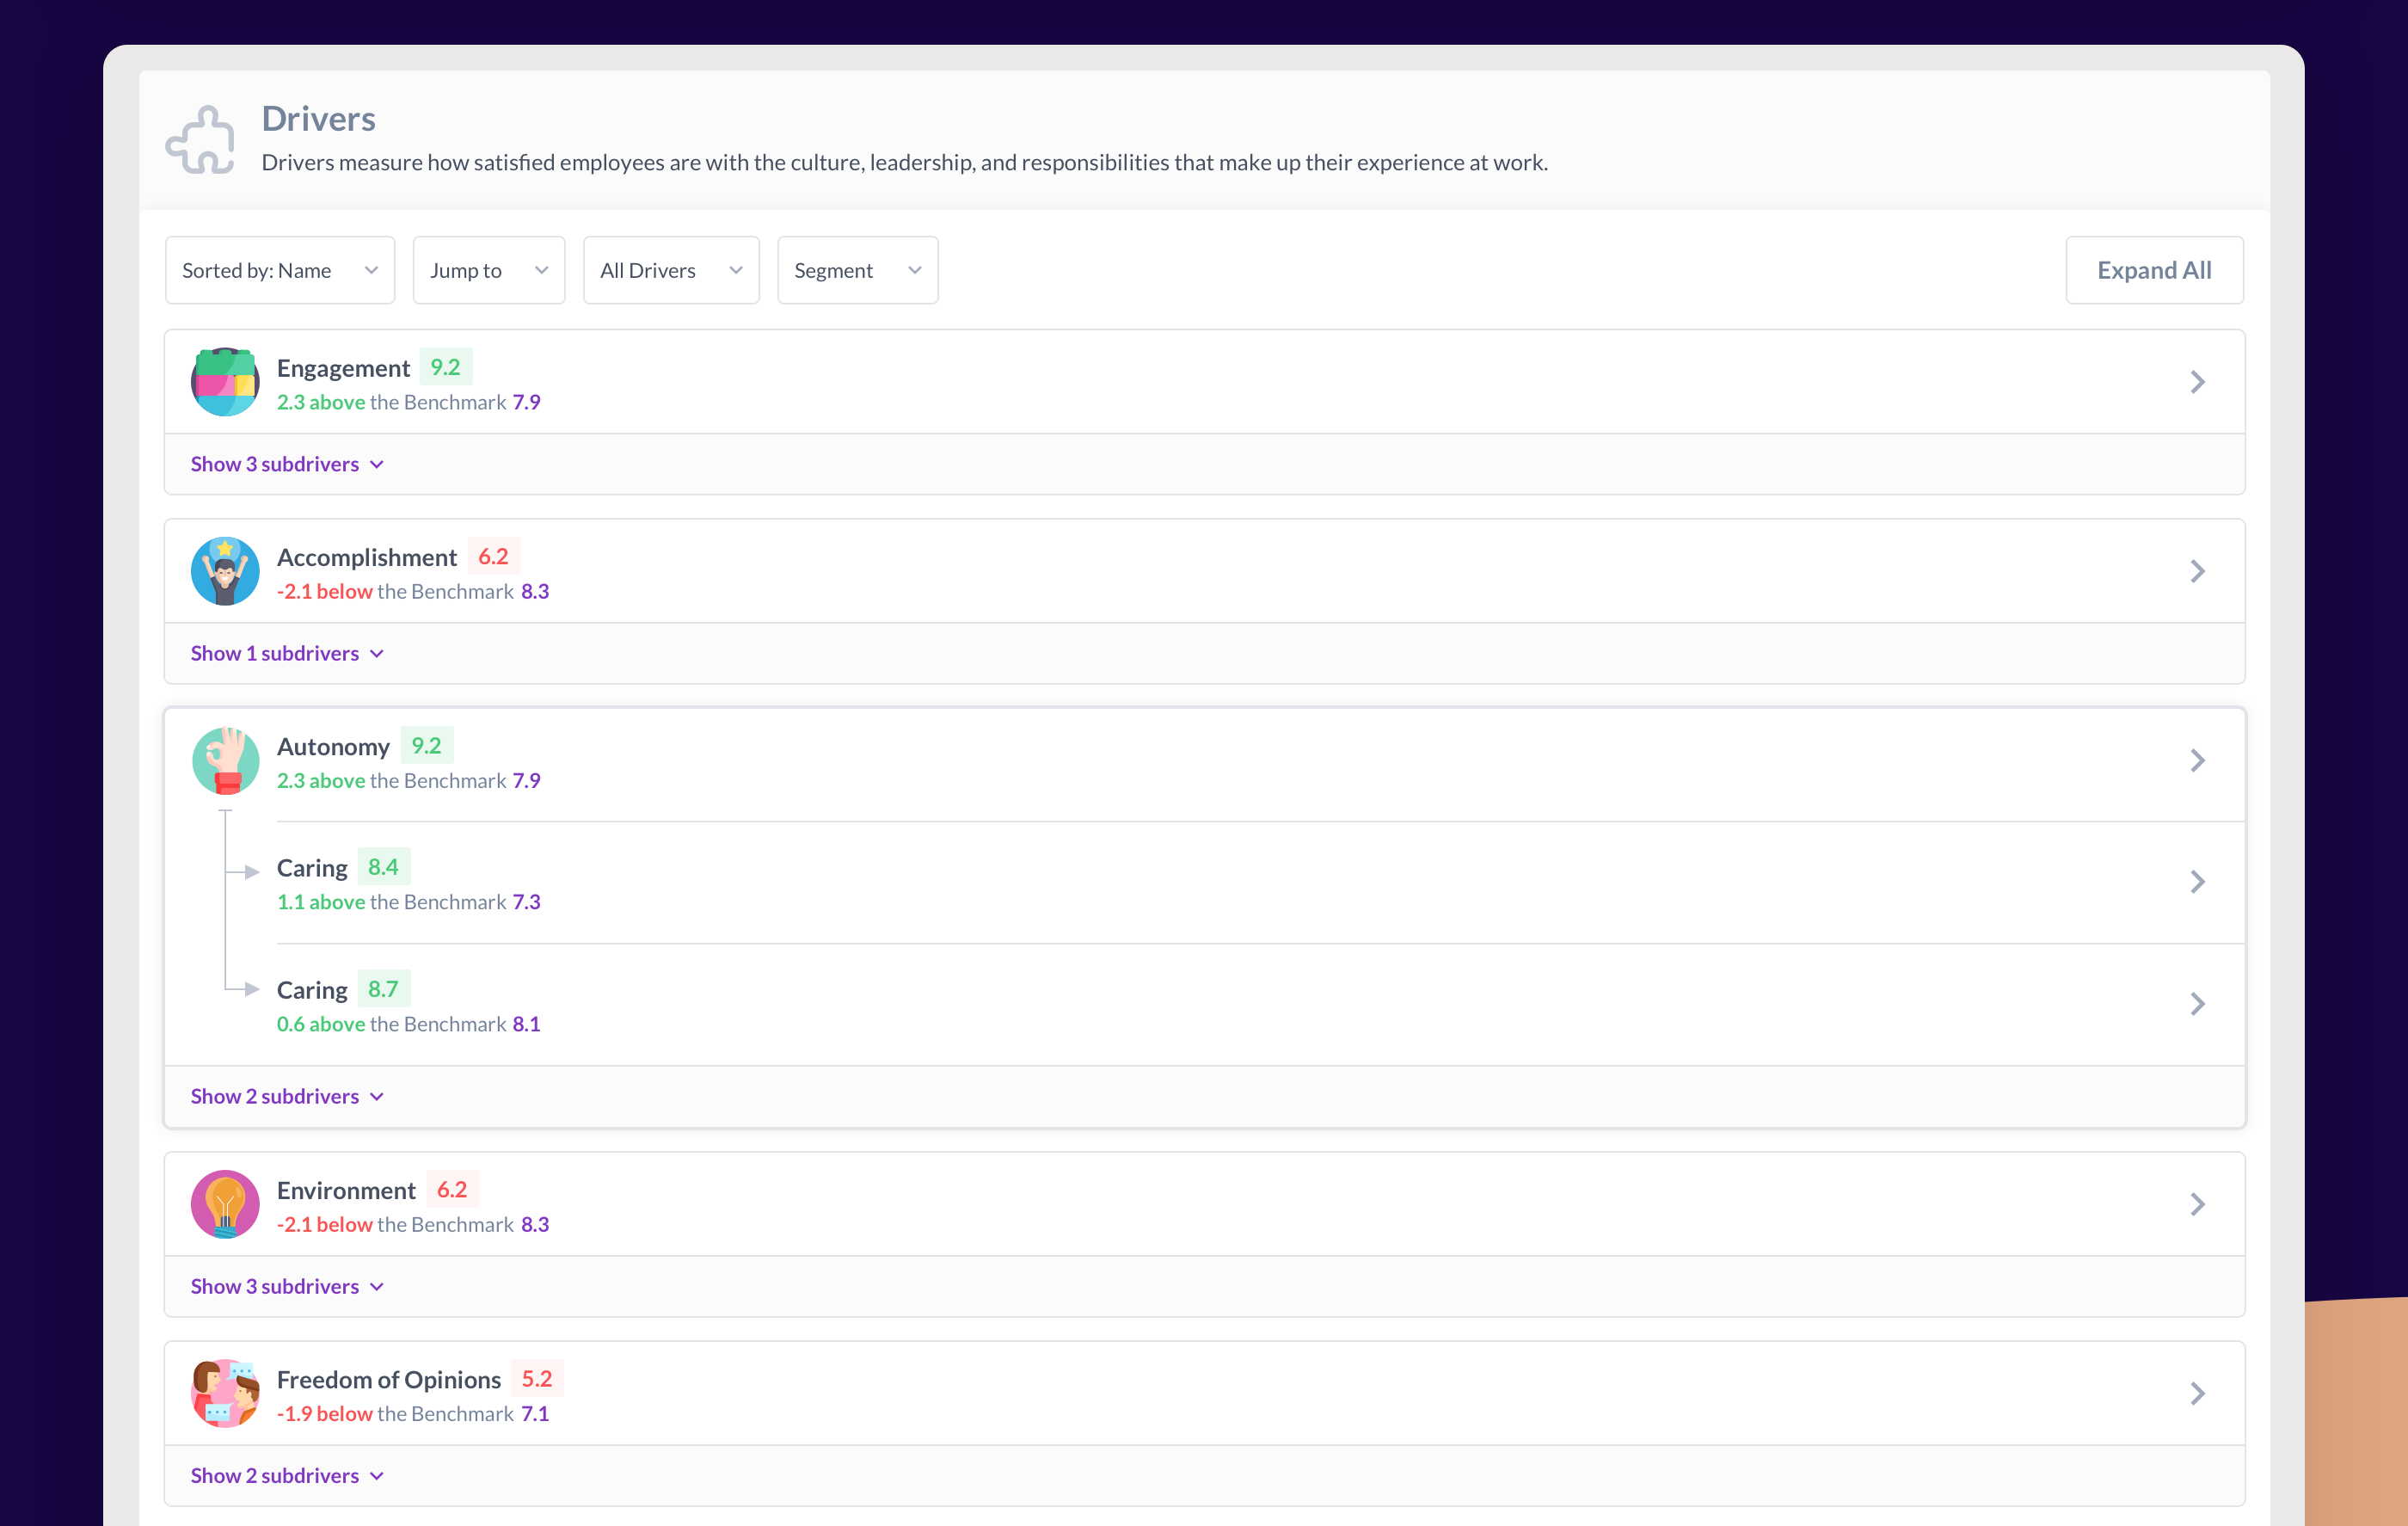The width and height of the screenshot is (2408, 1526).
Task: Toggle Autonomy's Show 2 subdrivers
Action: pos(287,1096)
